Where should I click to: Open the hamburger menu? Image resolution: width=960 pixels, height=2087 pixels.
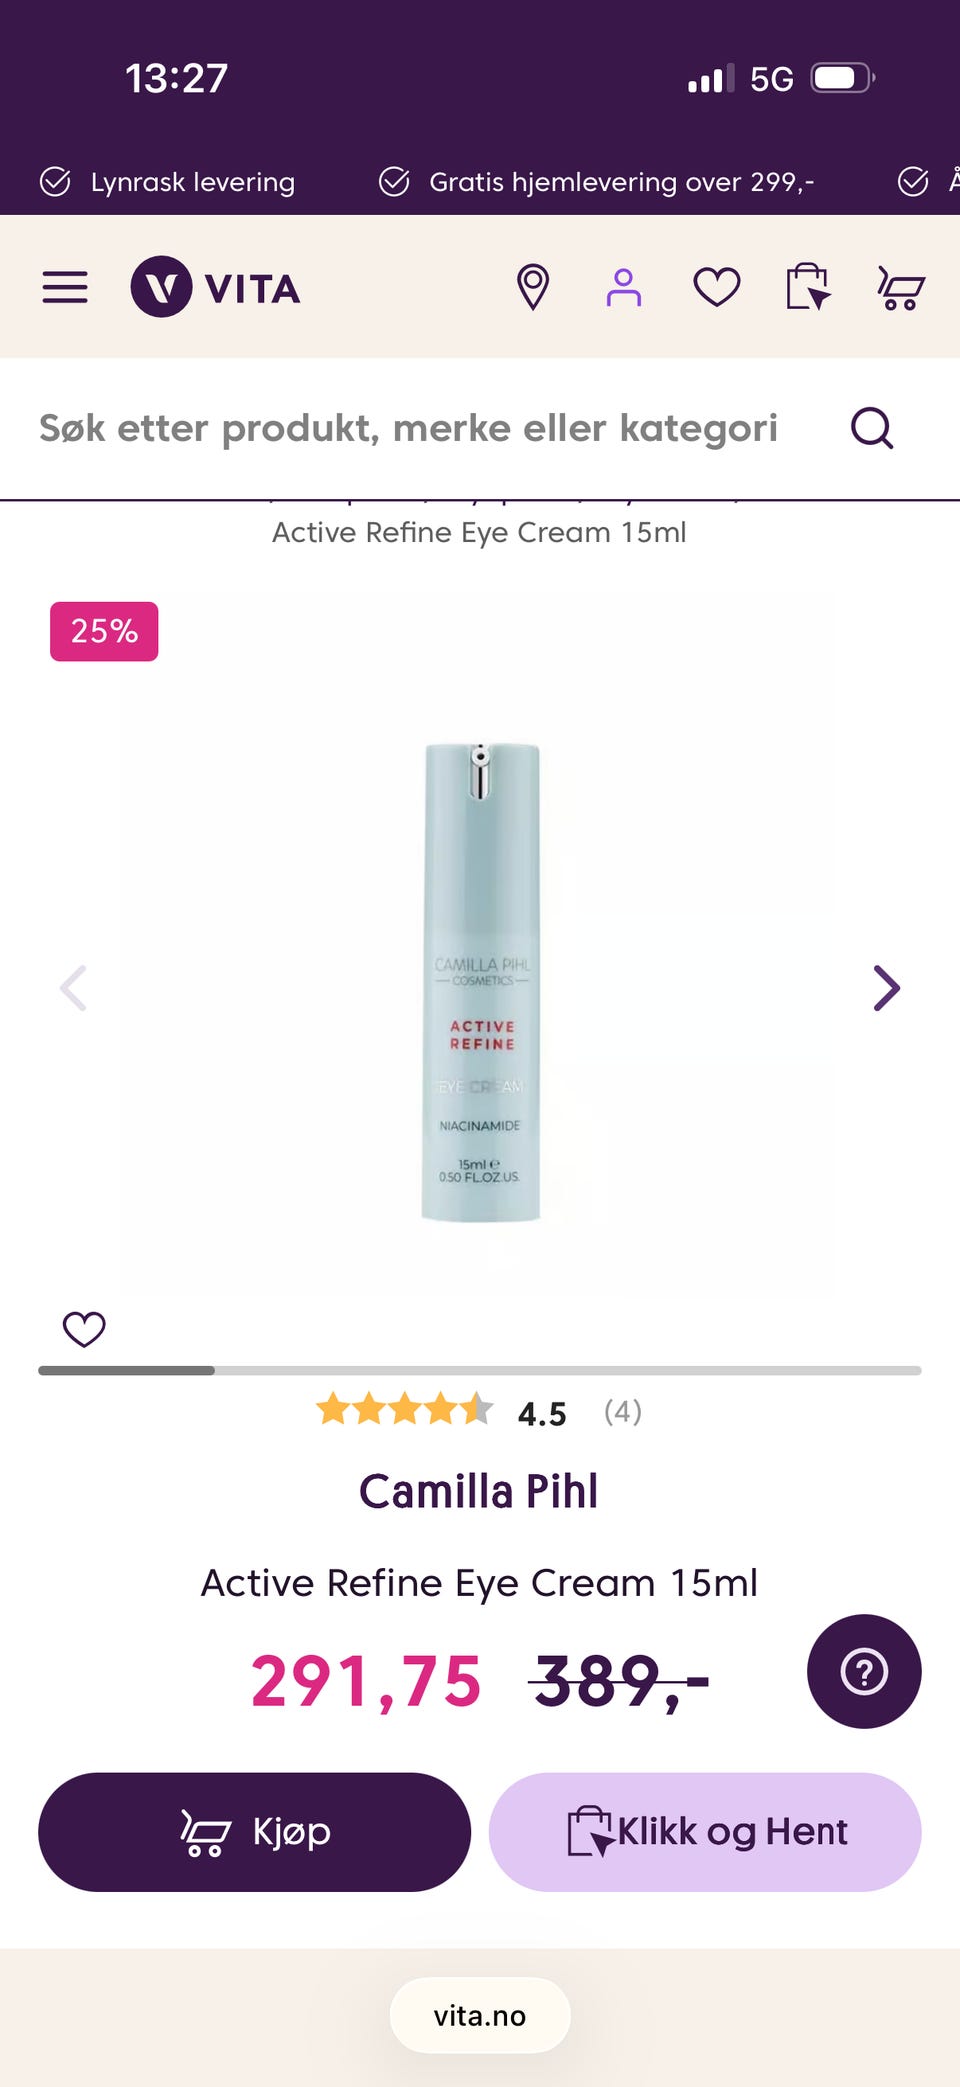[65, 287]
